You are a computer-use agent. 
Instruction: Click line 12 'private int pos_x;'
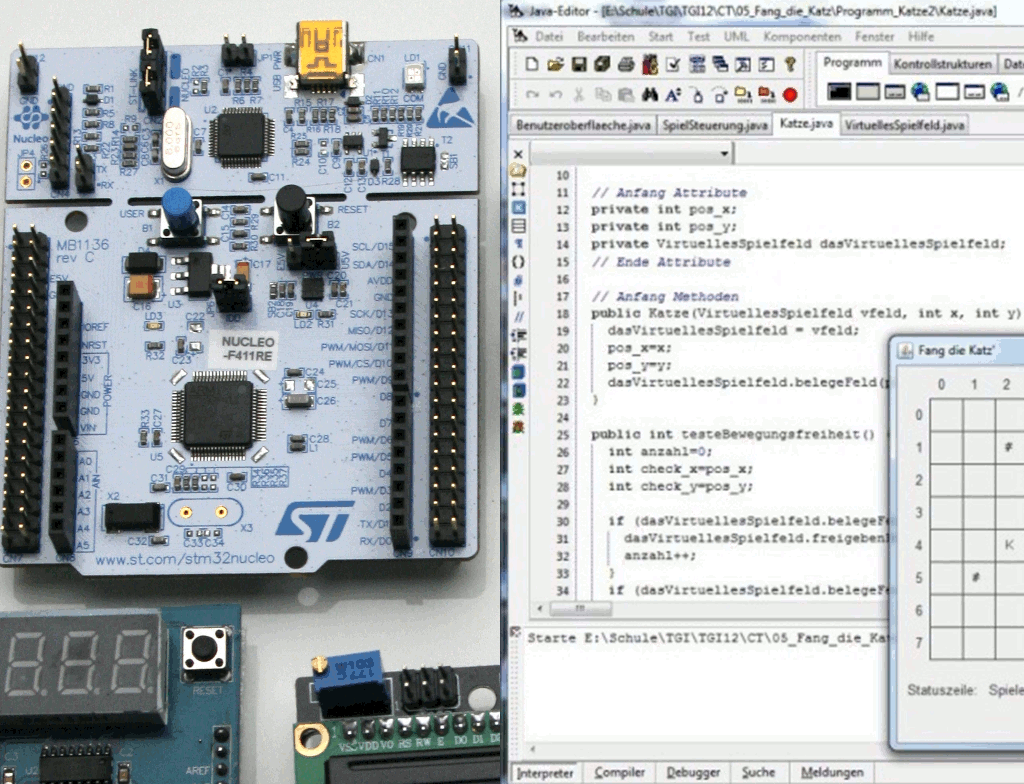pos(664,210)
